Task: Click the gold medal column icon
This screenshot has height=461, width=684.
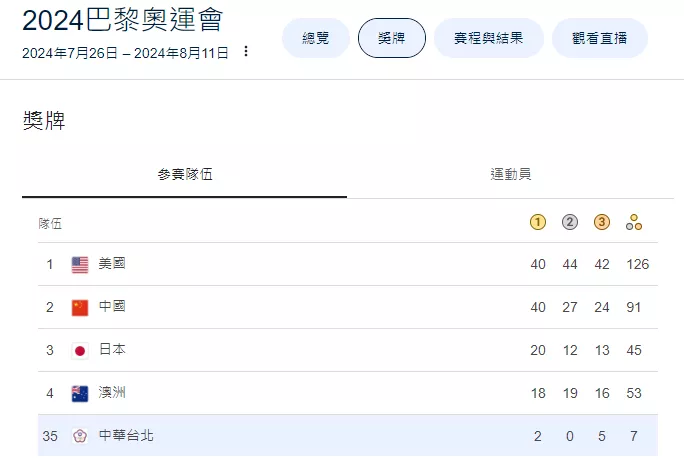Action: coord(538,223)
